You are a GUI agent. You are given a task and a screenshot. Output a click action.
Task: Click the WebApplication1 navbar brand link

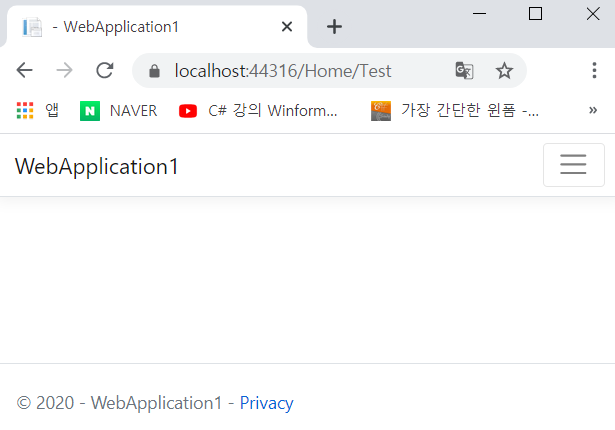97,166
